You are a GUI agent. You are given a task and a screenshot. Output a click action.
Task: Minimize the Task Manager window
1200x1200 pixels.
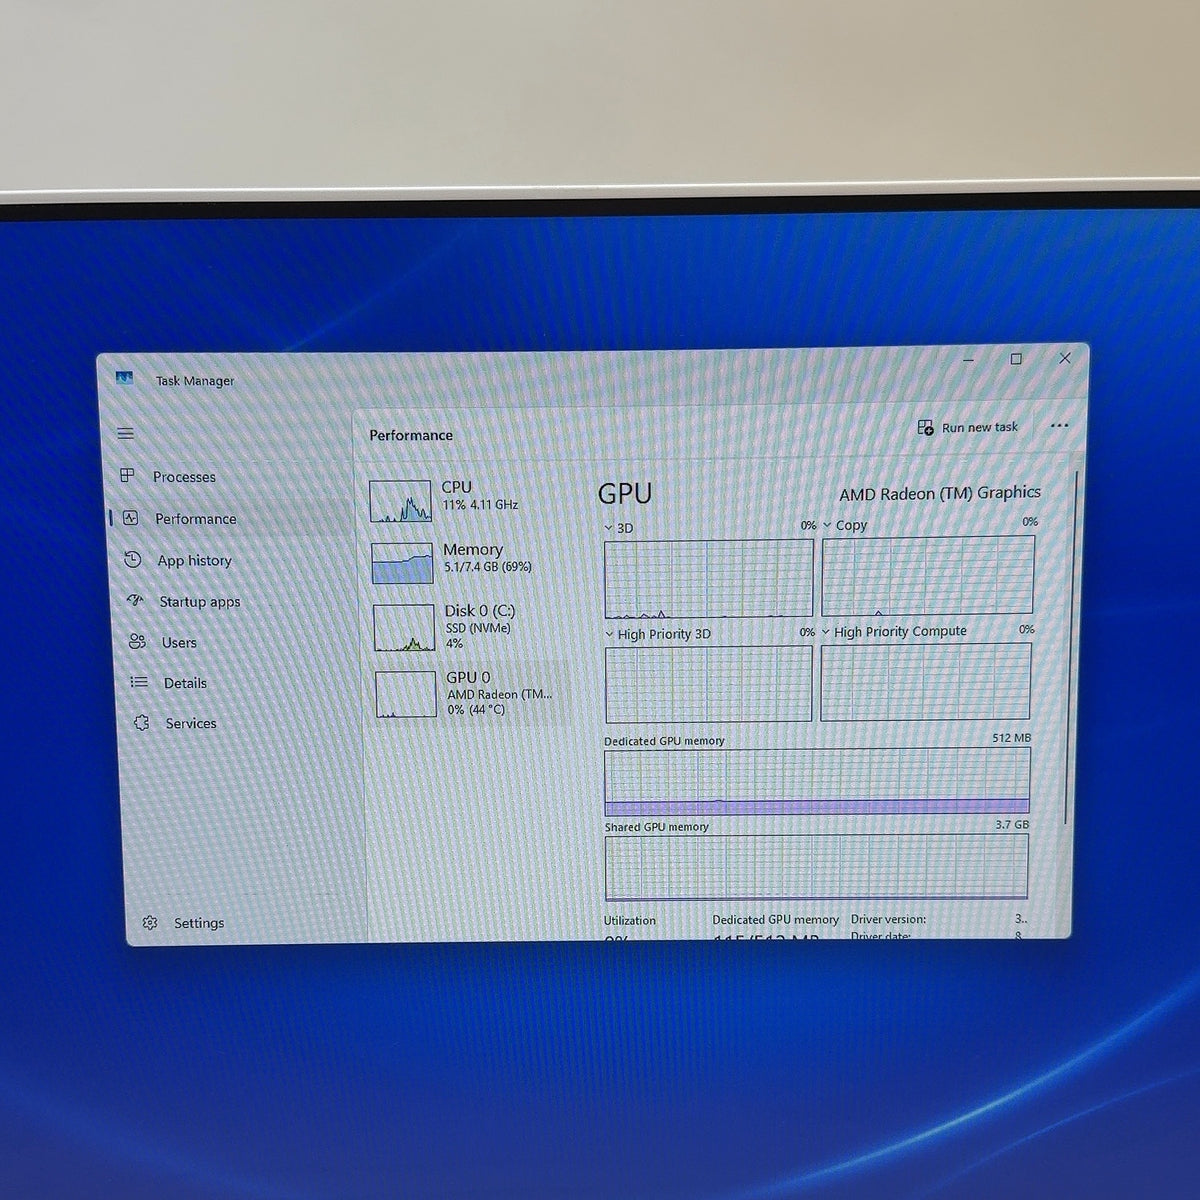point(969,359)
